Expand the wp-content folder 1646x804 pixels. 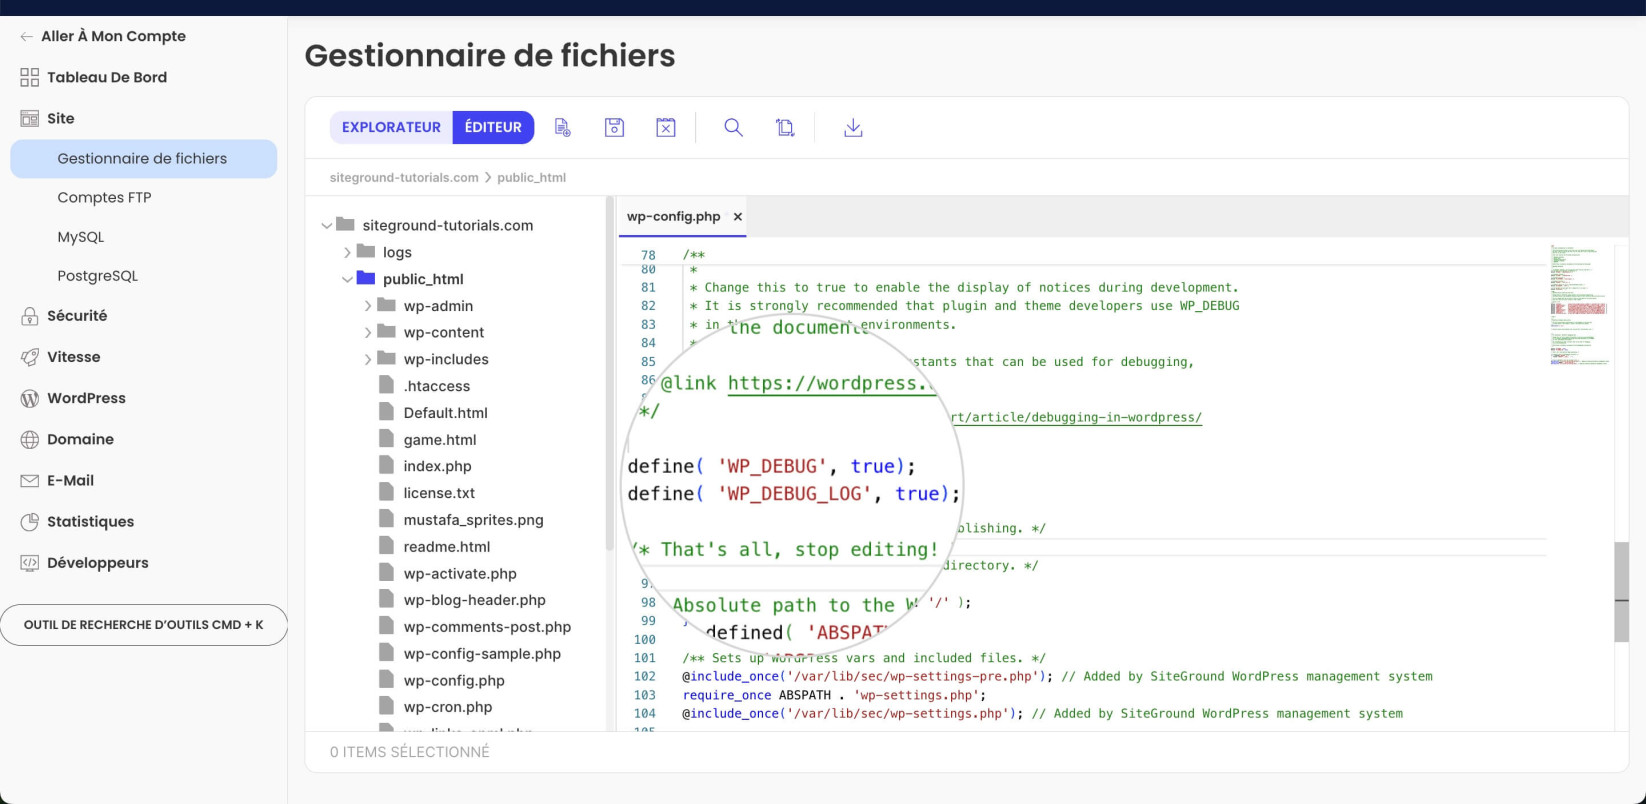point(367,333)
